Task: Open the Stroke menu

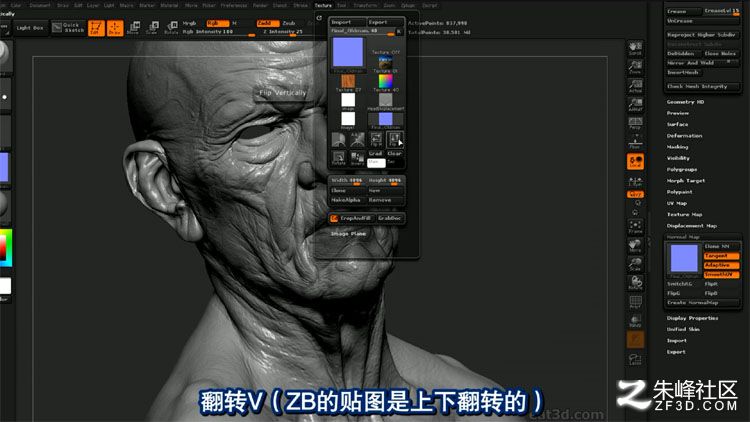Action: [x=300, y=5]
